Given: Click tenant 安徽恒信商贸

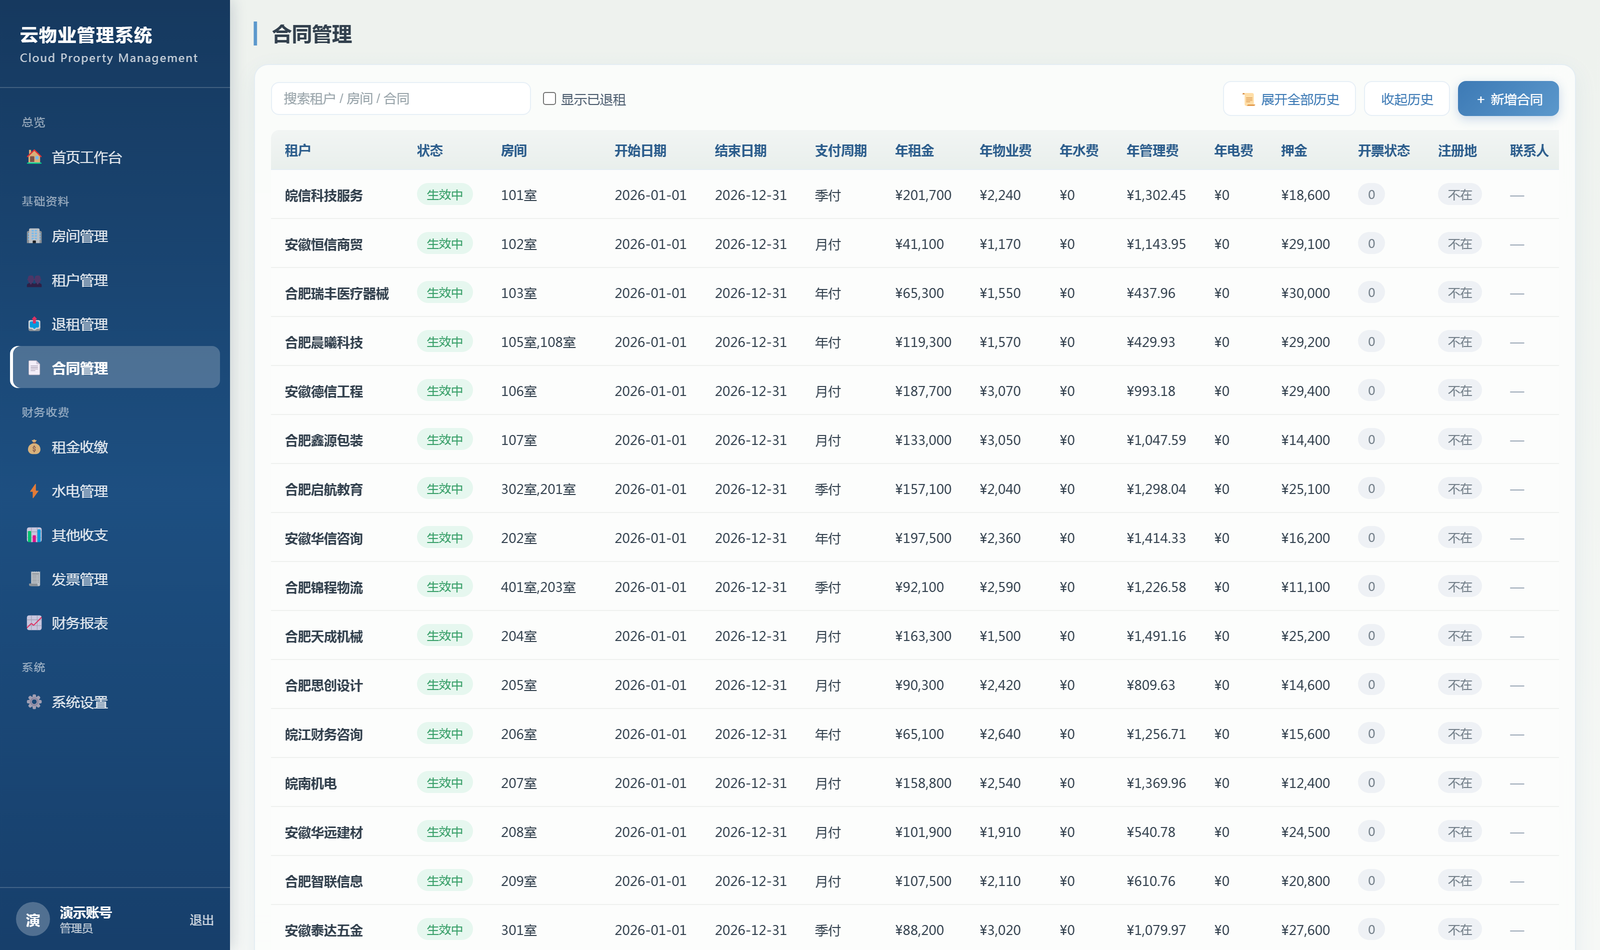Looking at the screenshot, I should 324,245.
